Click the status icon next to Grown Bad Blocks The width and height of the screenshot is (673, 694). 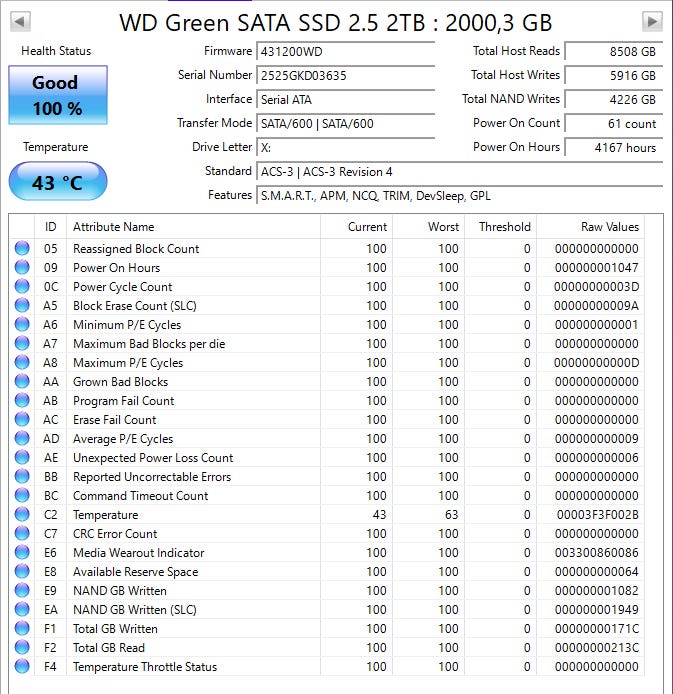point(22,382)
